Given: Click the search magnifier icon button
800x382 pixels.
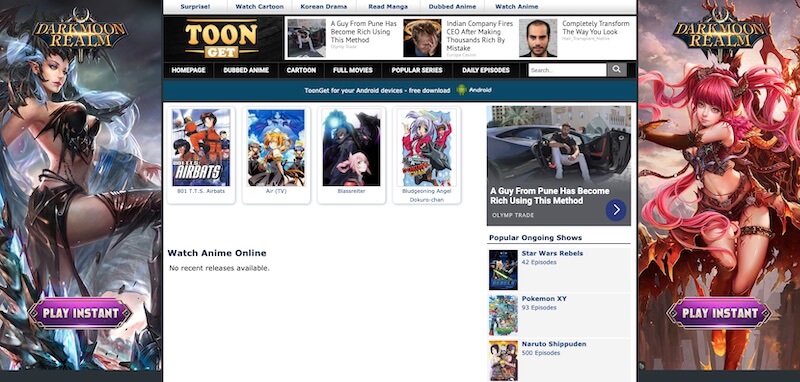Looking at the screenshot, I should point(616,70).
